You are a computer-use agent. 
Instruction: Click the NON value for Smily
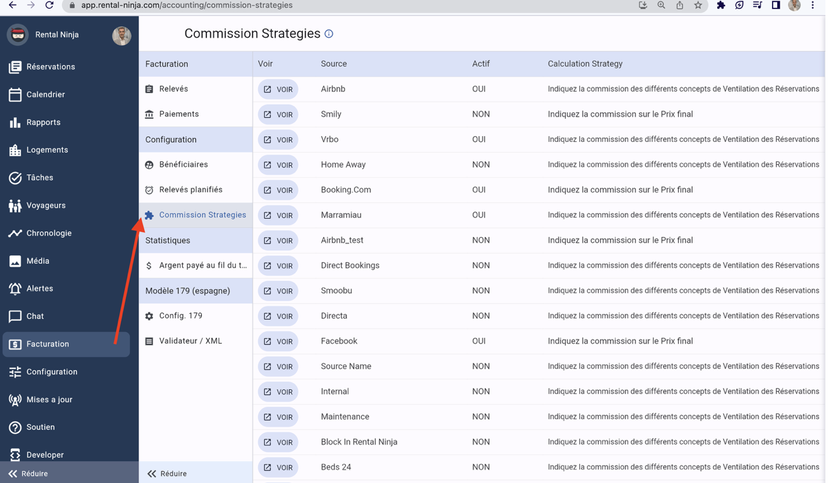(481, 114)
